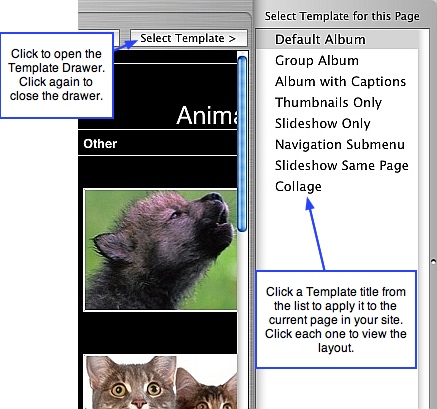This screenshot has width=437, height=409.
Task: Click the Select Template for this Page header
Action: tap(342, 16)
